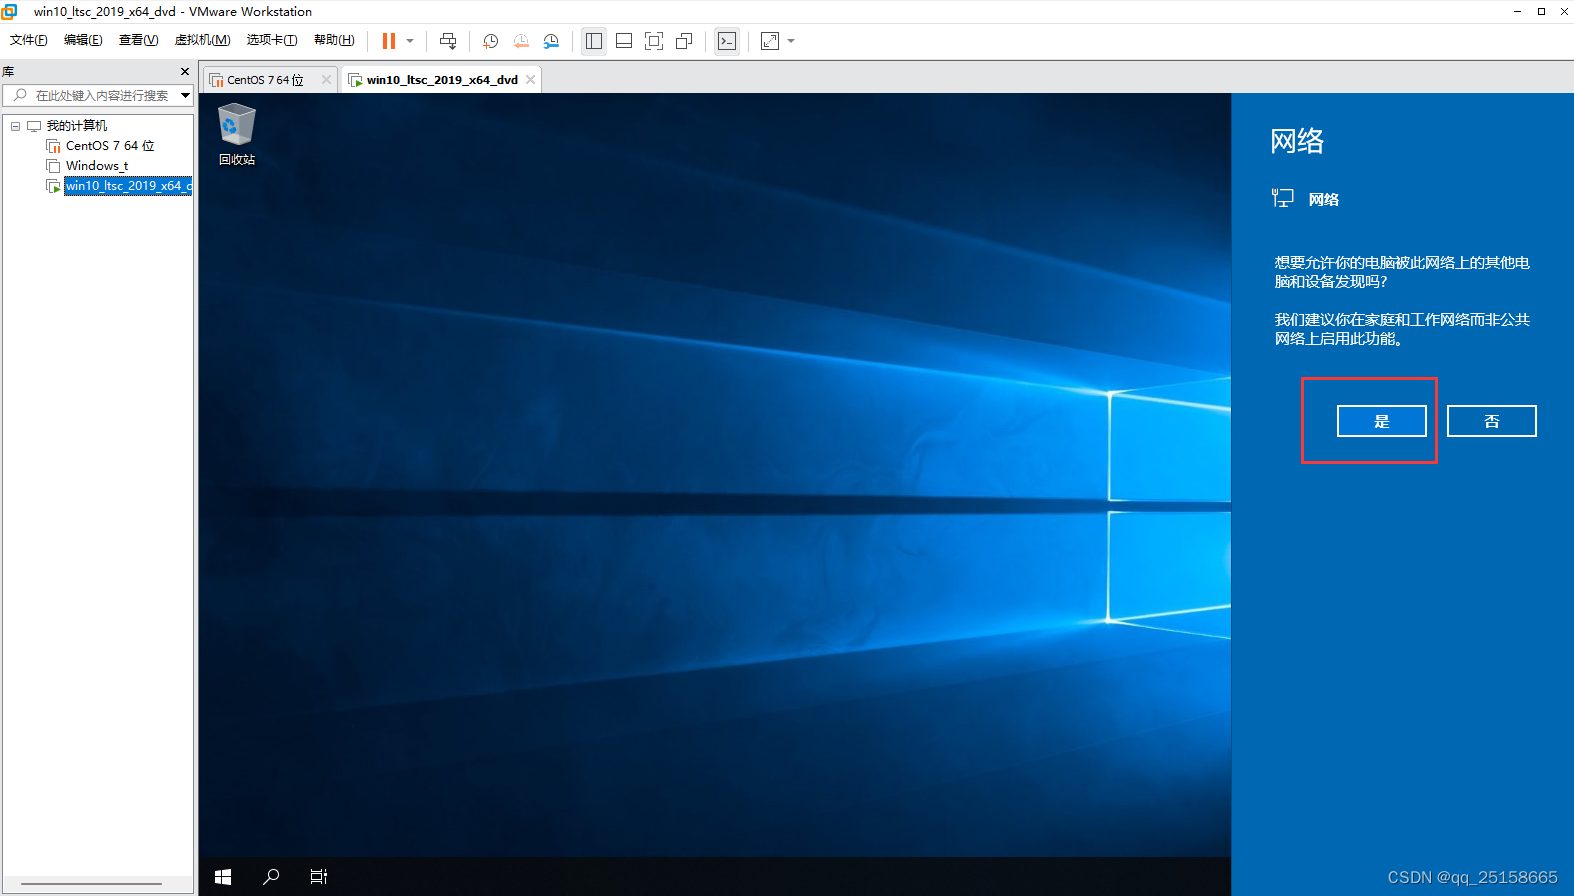The width and height of the screenshot is (1574, 896).
Task: Open the 查看(V) menu
Action: [138, 40]
